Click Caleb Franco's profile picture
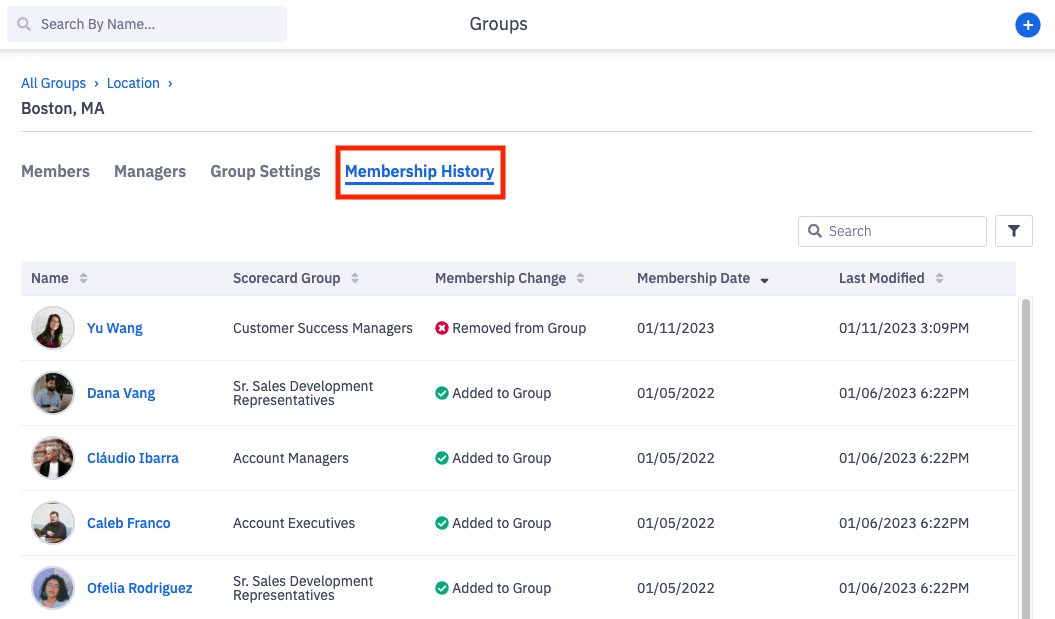1055x619 pixels. coord(53,523)
